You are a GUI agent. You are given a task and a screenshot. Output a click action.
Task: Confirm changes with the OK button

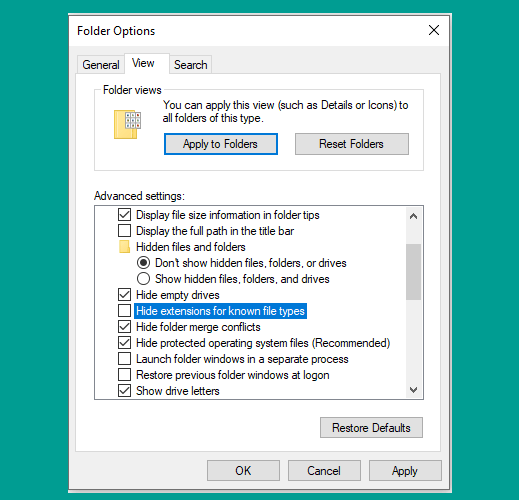[x=243, y=471]
